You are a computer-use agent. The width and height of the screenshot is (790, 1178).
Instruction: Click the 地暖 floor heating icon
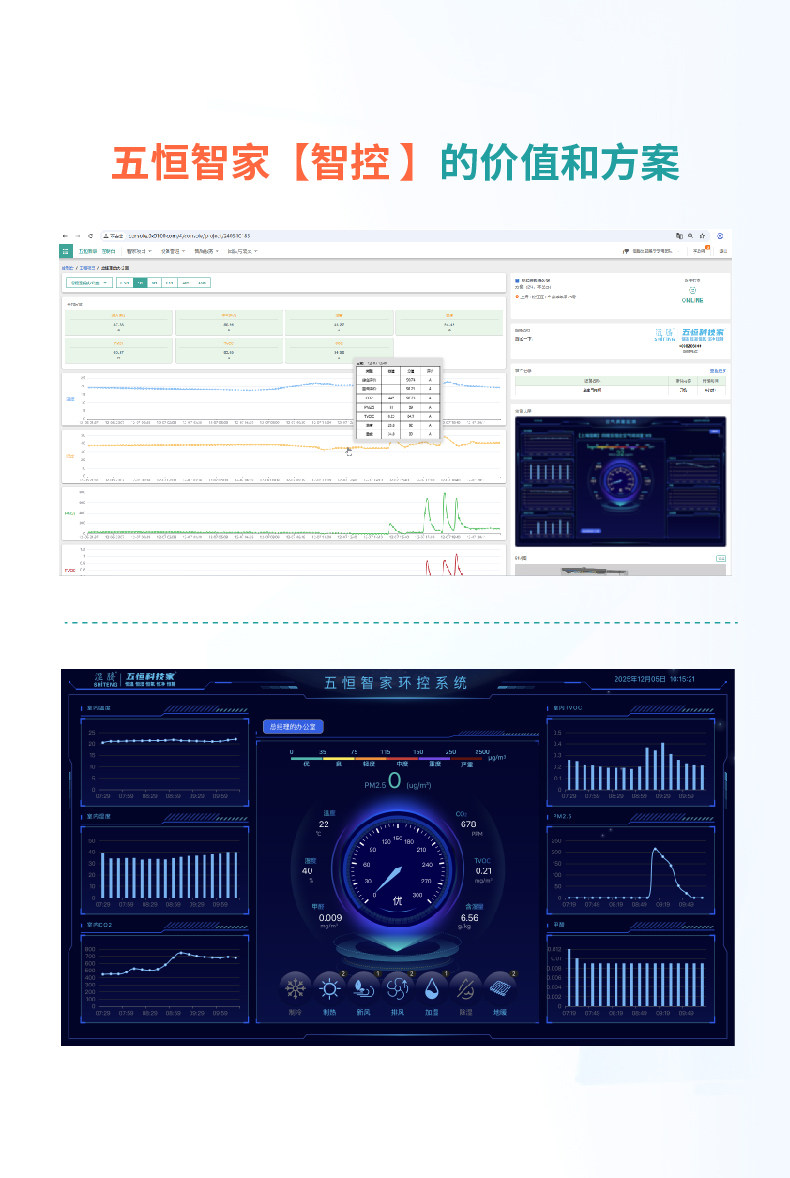click(x=499, y=989)
